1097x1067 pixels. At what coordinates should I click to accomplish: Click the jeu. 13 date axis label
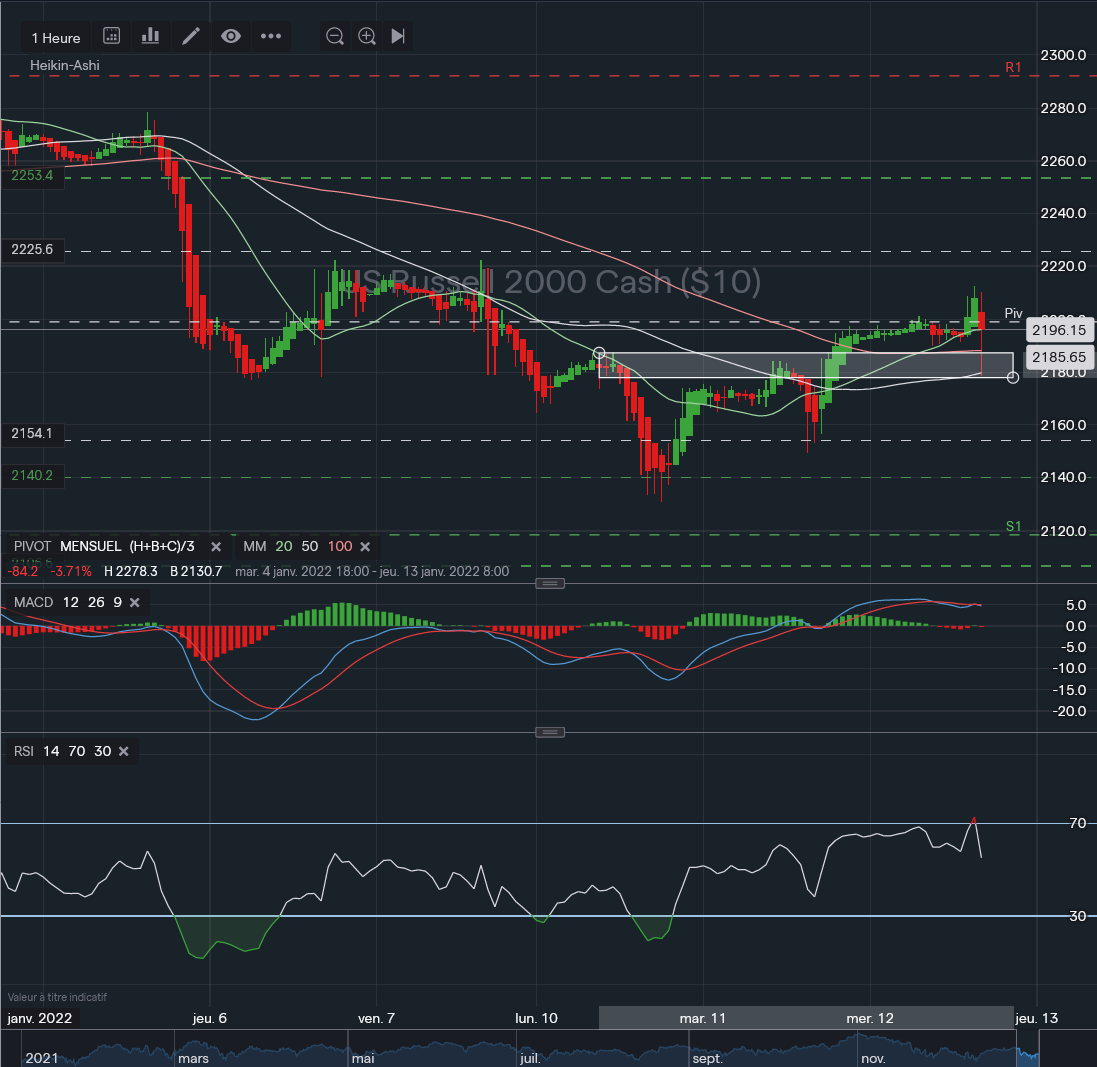pos(1037,1018)
